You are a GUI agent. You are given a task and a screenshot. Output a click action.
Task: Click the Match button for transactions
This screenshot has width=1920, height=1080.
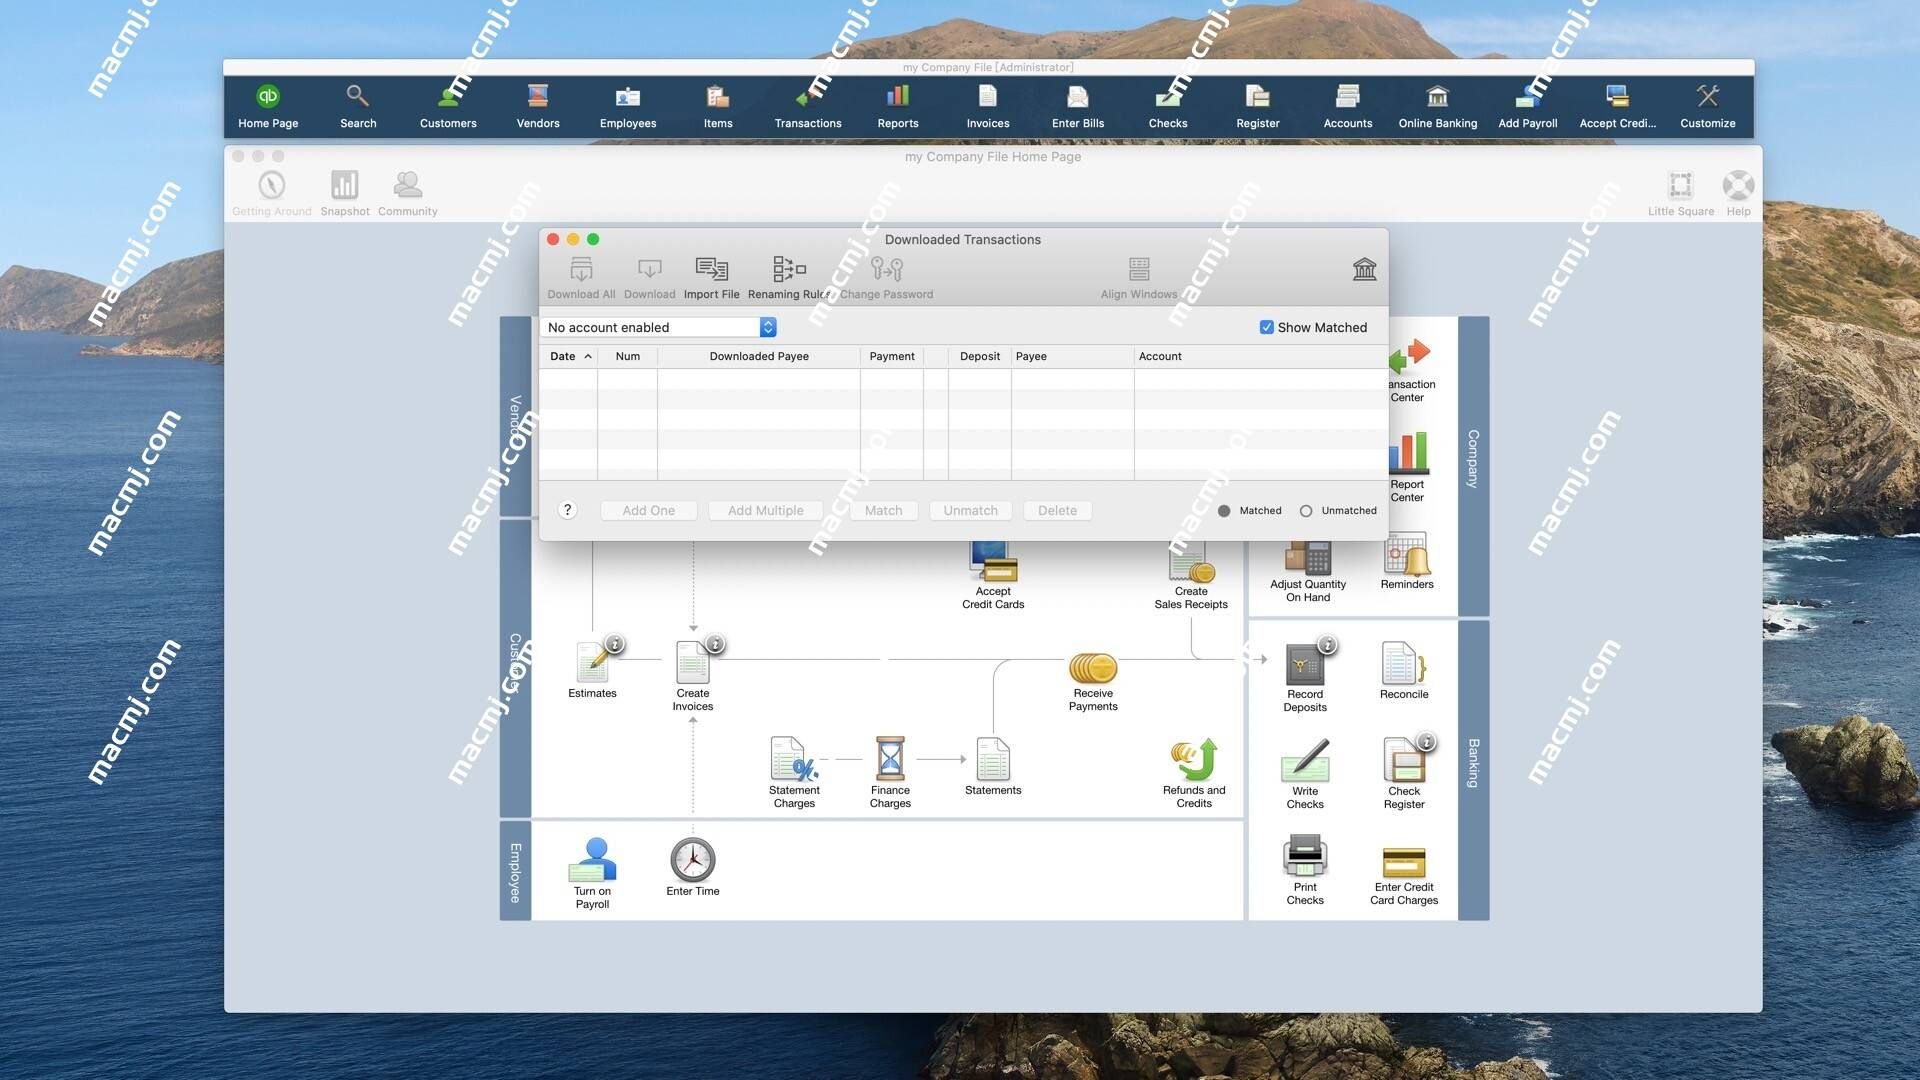click(x=882, y=510)
